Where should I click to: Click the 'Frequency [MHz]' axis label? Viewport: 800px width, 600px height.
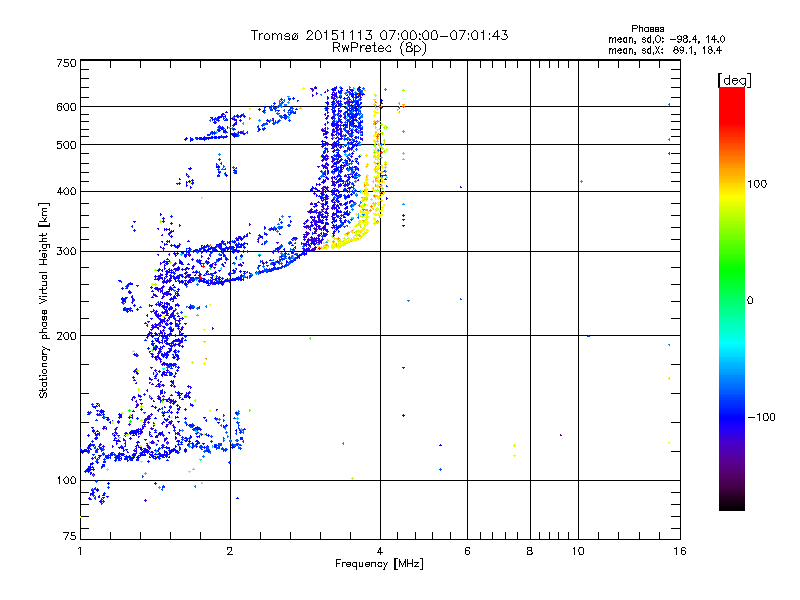(x=379, y=564)
